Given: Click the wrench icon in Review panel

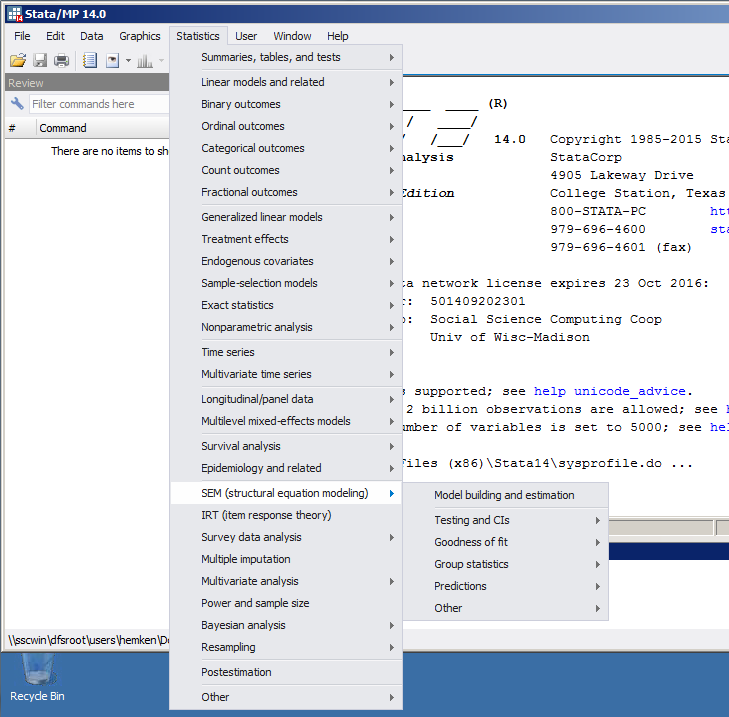Looking at the screenshot, I should (x=17, y=104).
